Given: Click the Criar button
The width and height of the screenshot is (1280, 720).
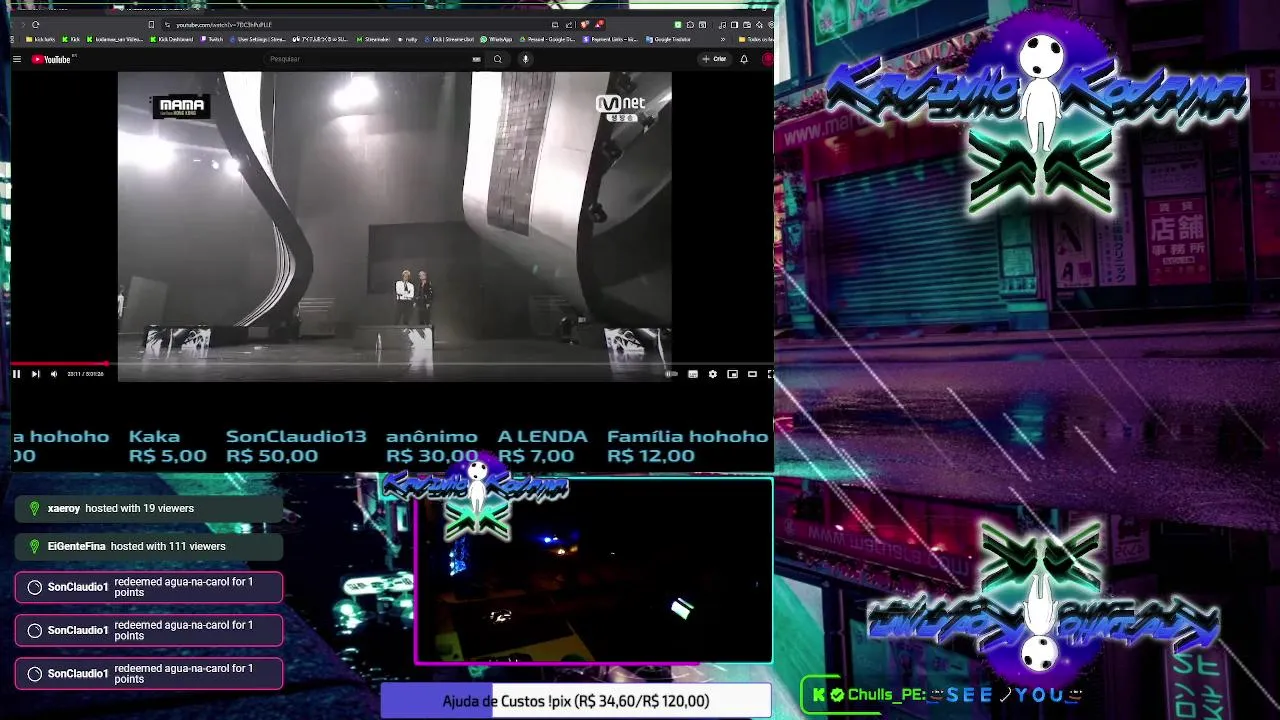Looking at the screenshot, I should [714, 59].
